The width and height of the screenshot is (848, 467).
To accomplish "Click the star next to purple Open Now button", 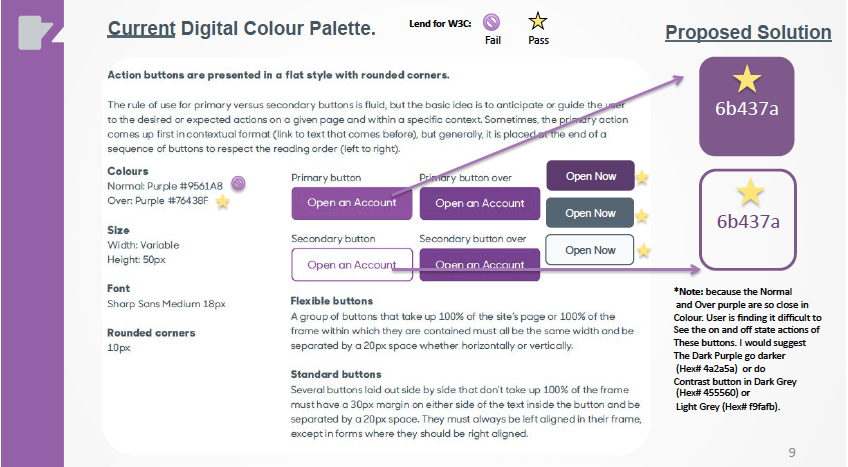I will coord(642,178).
